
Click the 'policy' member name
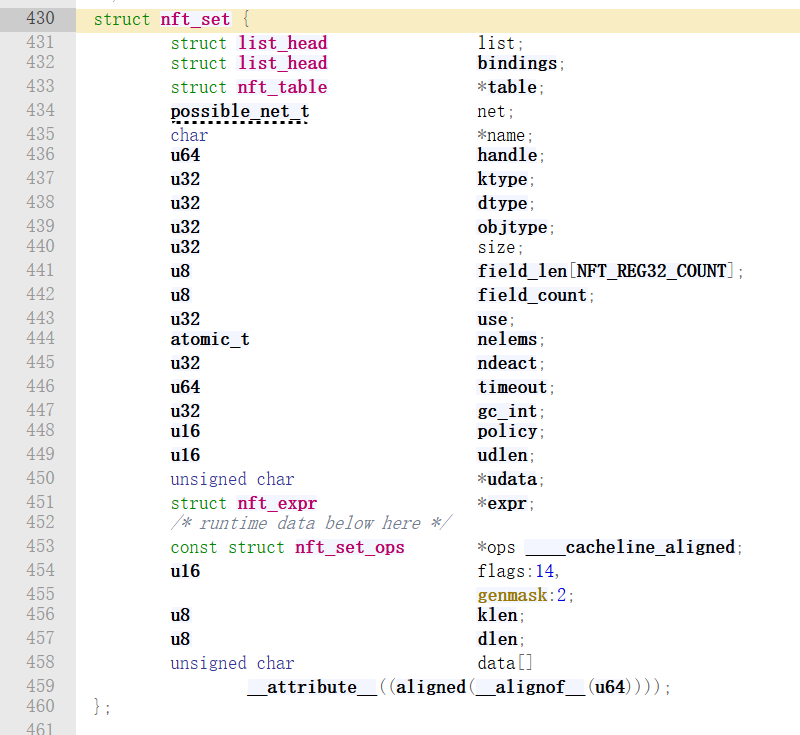(507, 432)
